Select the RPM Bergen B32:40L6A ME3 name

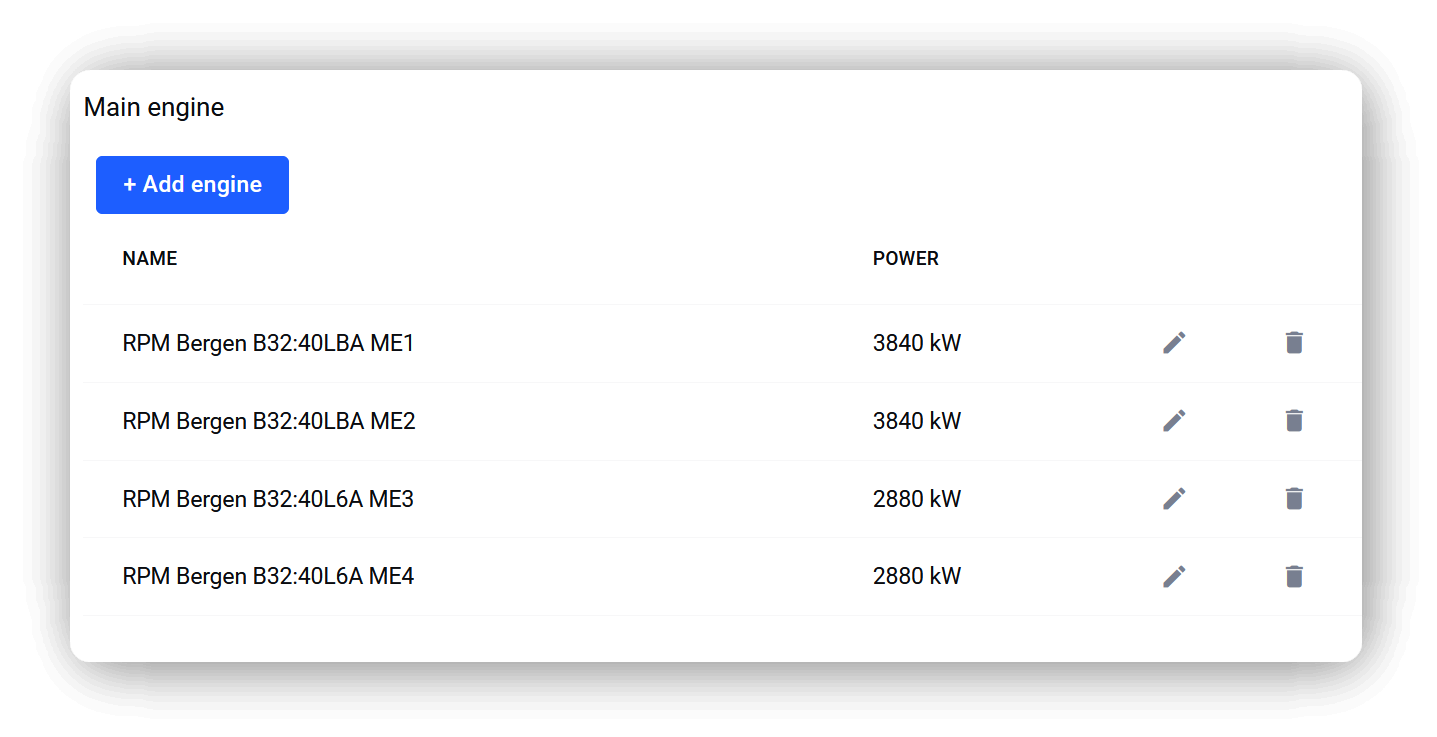coord(268,499)
